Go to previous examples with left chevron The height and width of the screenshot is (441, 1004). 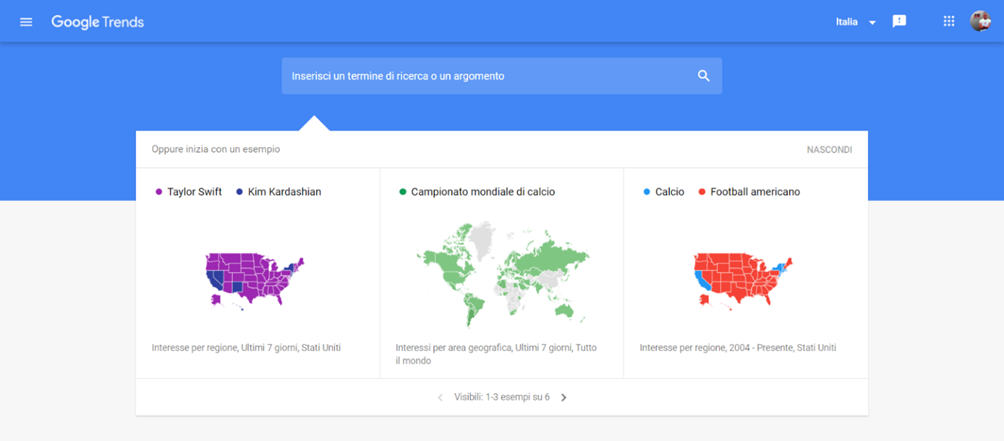point(440,397)
